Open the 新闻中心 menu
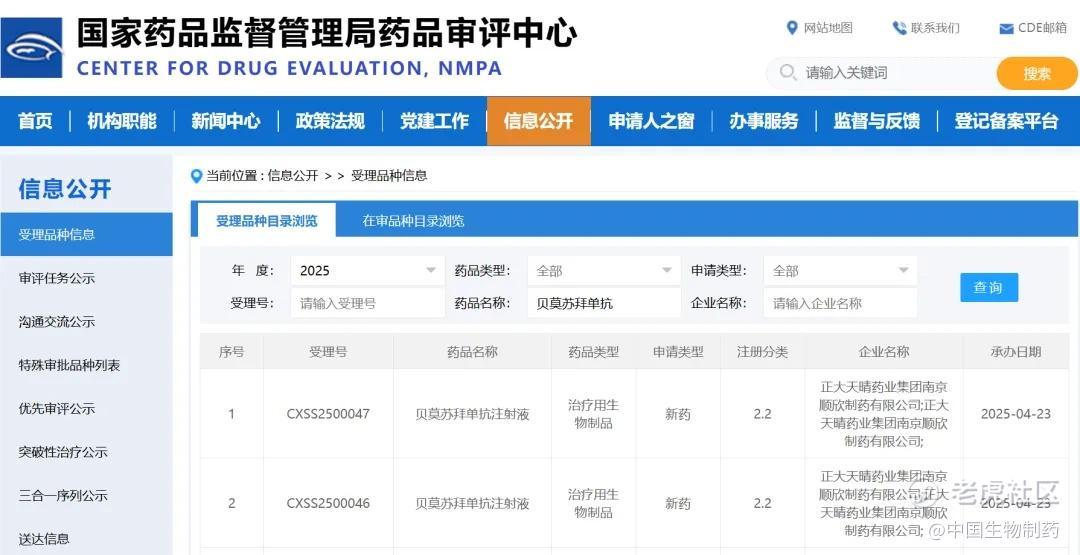This screenshot has height=555, width=1080. pos(226,121)
